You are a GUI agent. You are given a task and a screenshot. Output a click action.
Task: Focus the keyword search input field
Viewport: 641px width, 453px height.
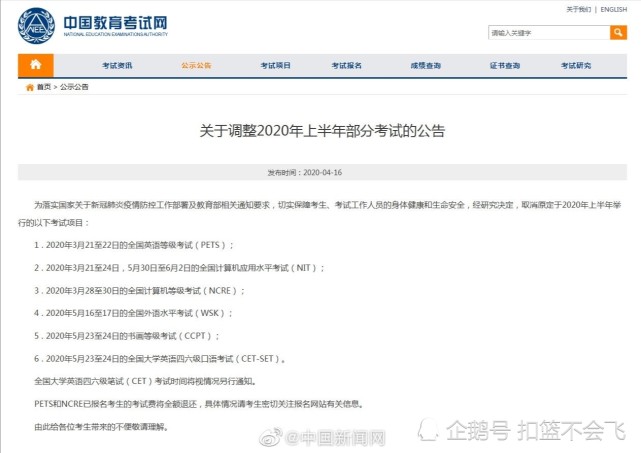pyautogui.click(x=549, y=32)
